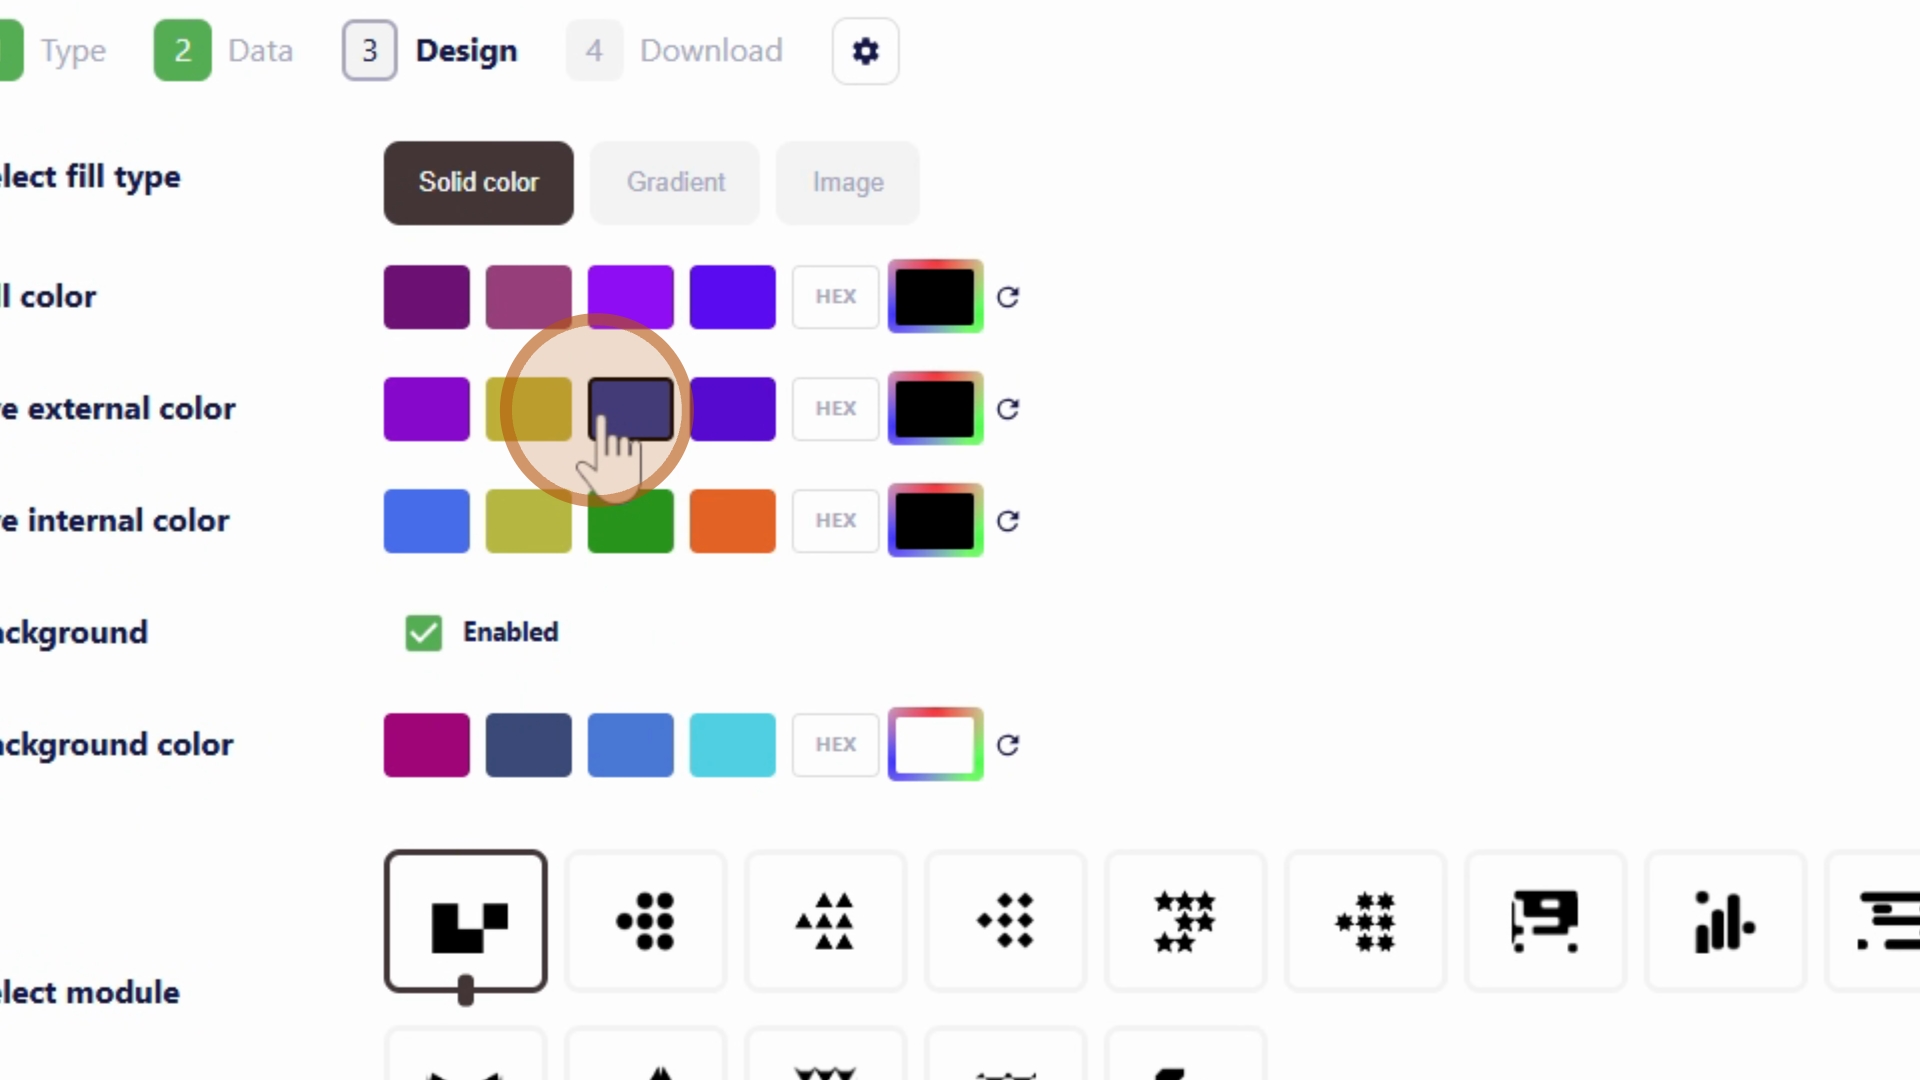Pick orange eye internal color swatch
This screenshot has height=1080, width=1920.
click(733, 521)
